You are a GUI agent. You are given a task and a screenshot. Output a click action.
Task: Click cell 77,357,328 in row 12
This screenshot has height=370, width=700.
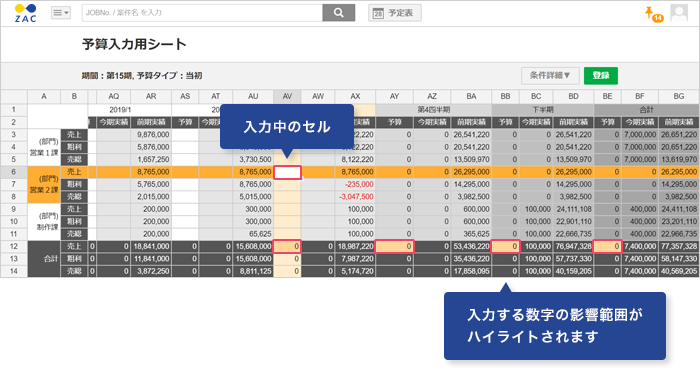[679, 246]
